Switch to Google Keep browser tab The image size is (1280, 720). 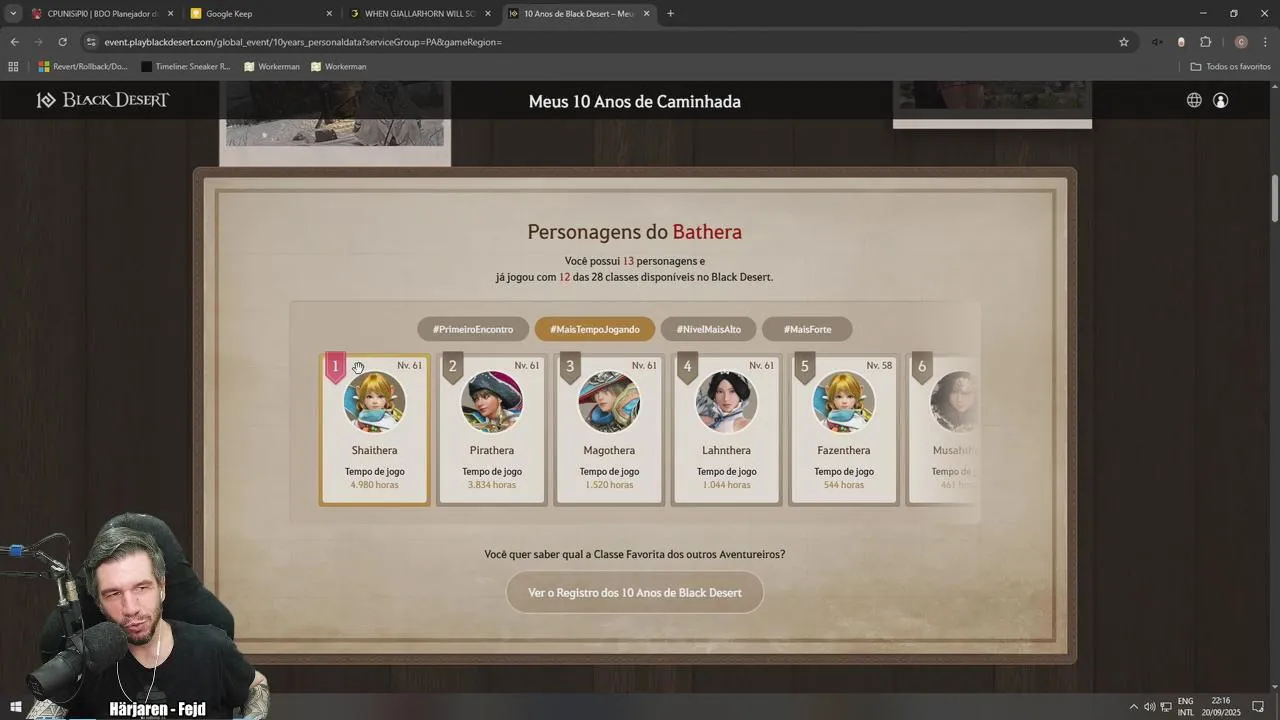260,14
